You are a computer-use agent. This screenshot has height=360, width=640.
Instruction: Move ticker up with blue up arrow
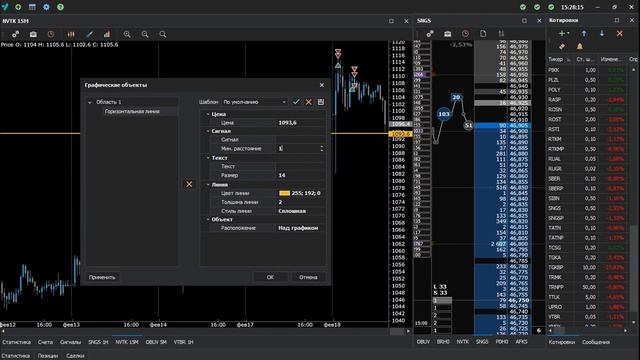584,33
